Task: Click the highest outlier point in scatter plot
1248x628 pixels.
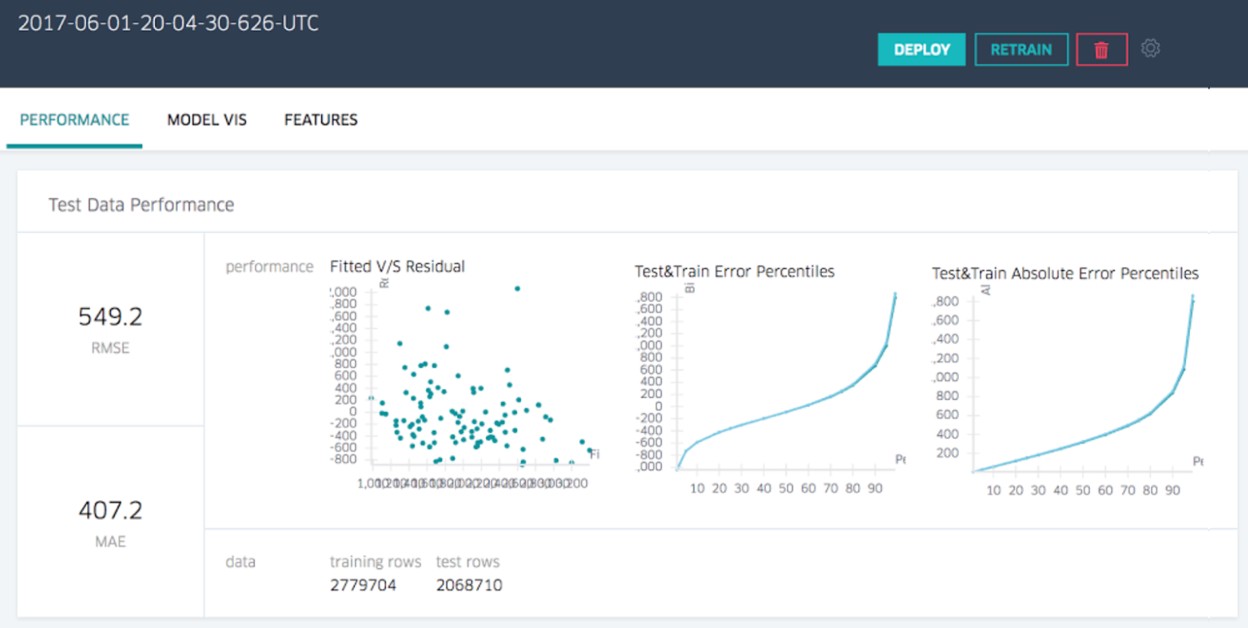Action: [517, 289]
